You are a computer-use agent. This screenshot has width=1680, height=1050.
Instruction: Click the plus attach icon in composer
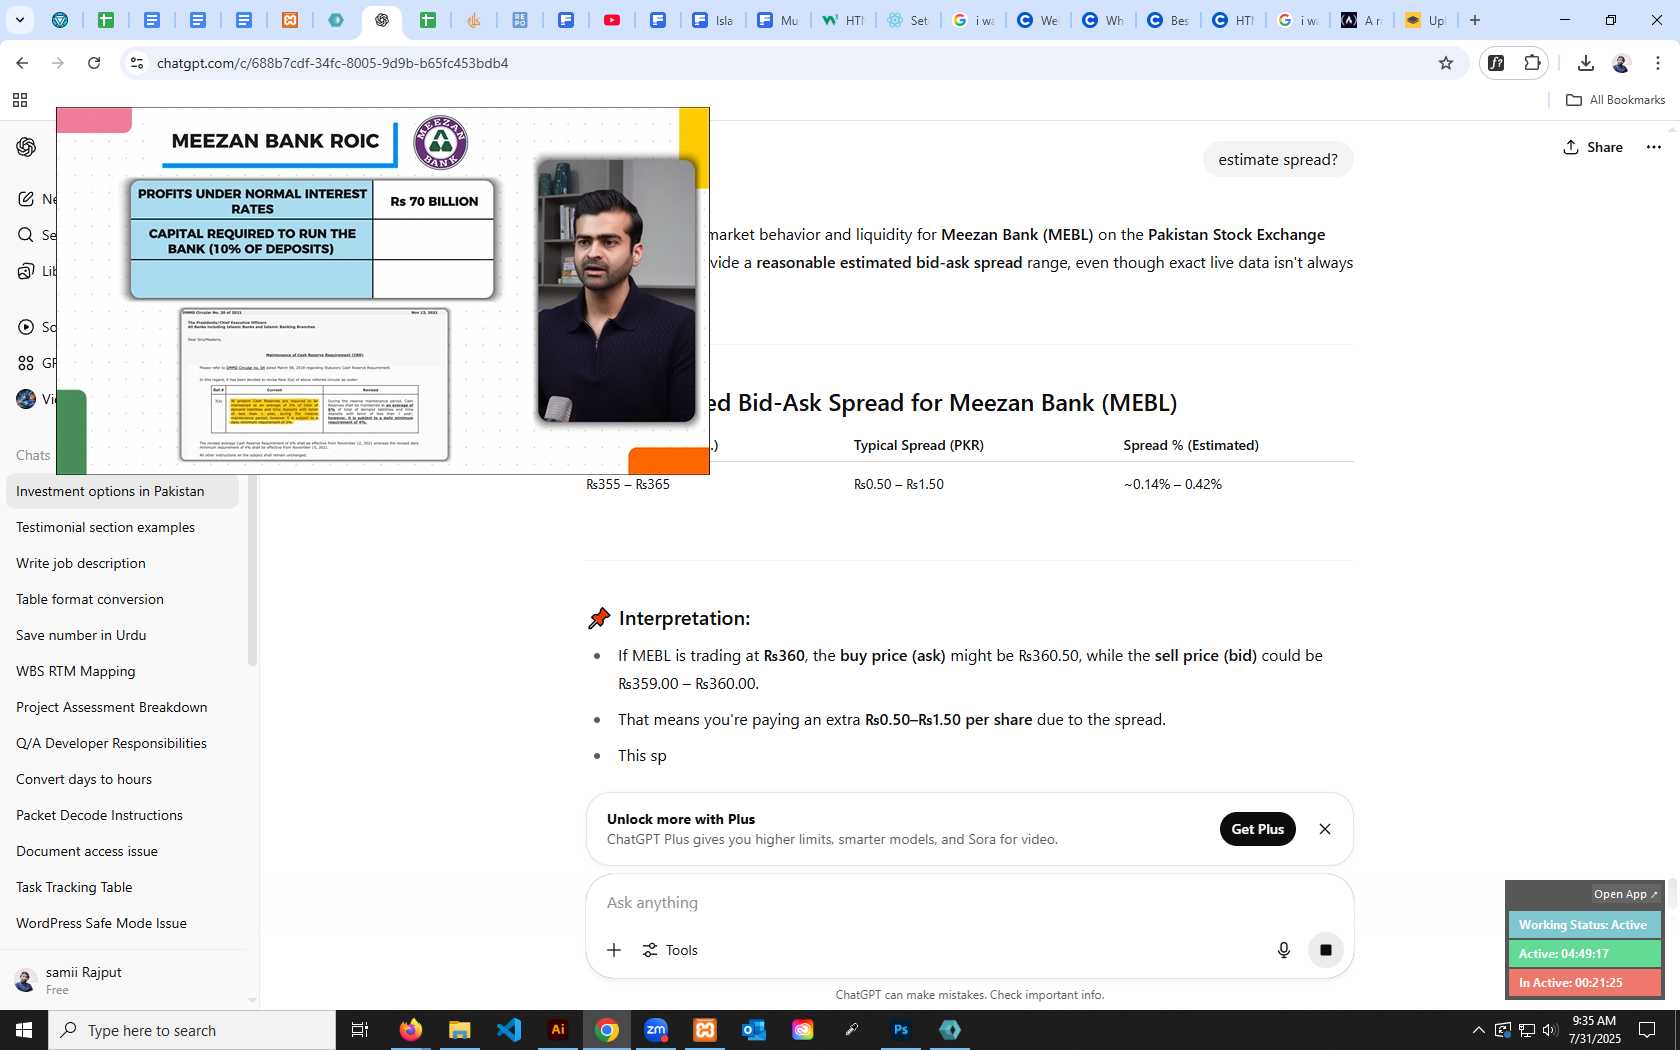(x=614, y=950)
